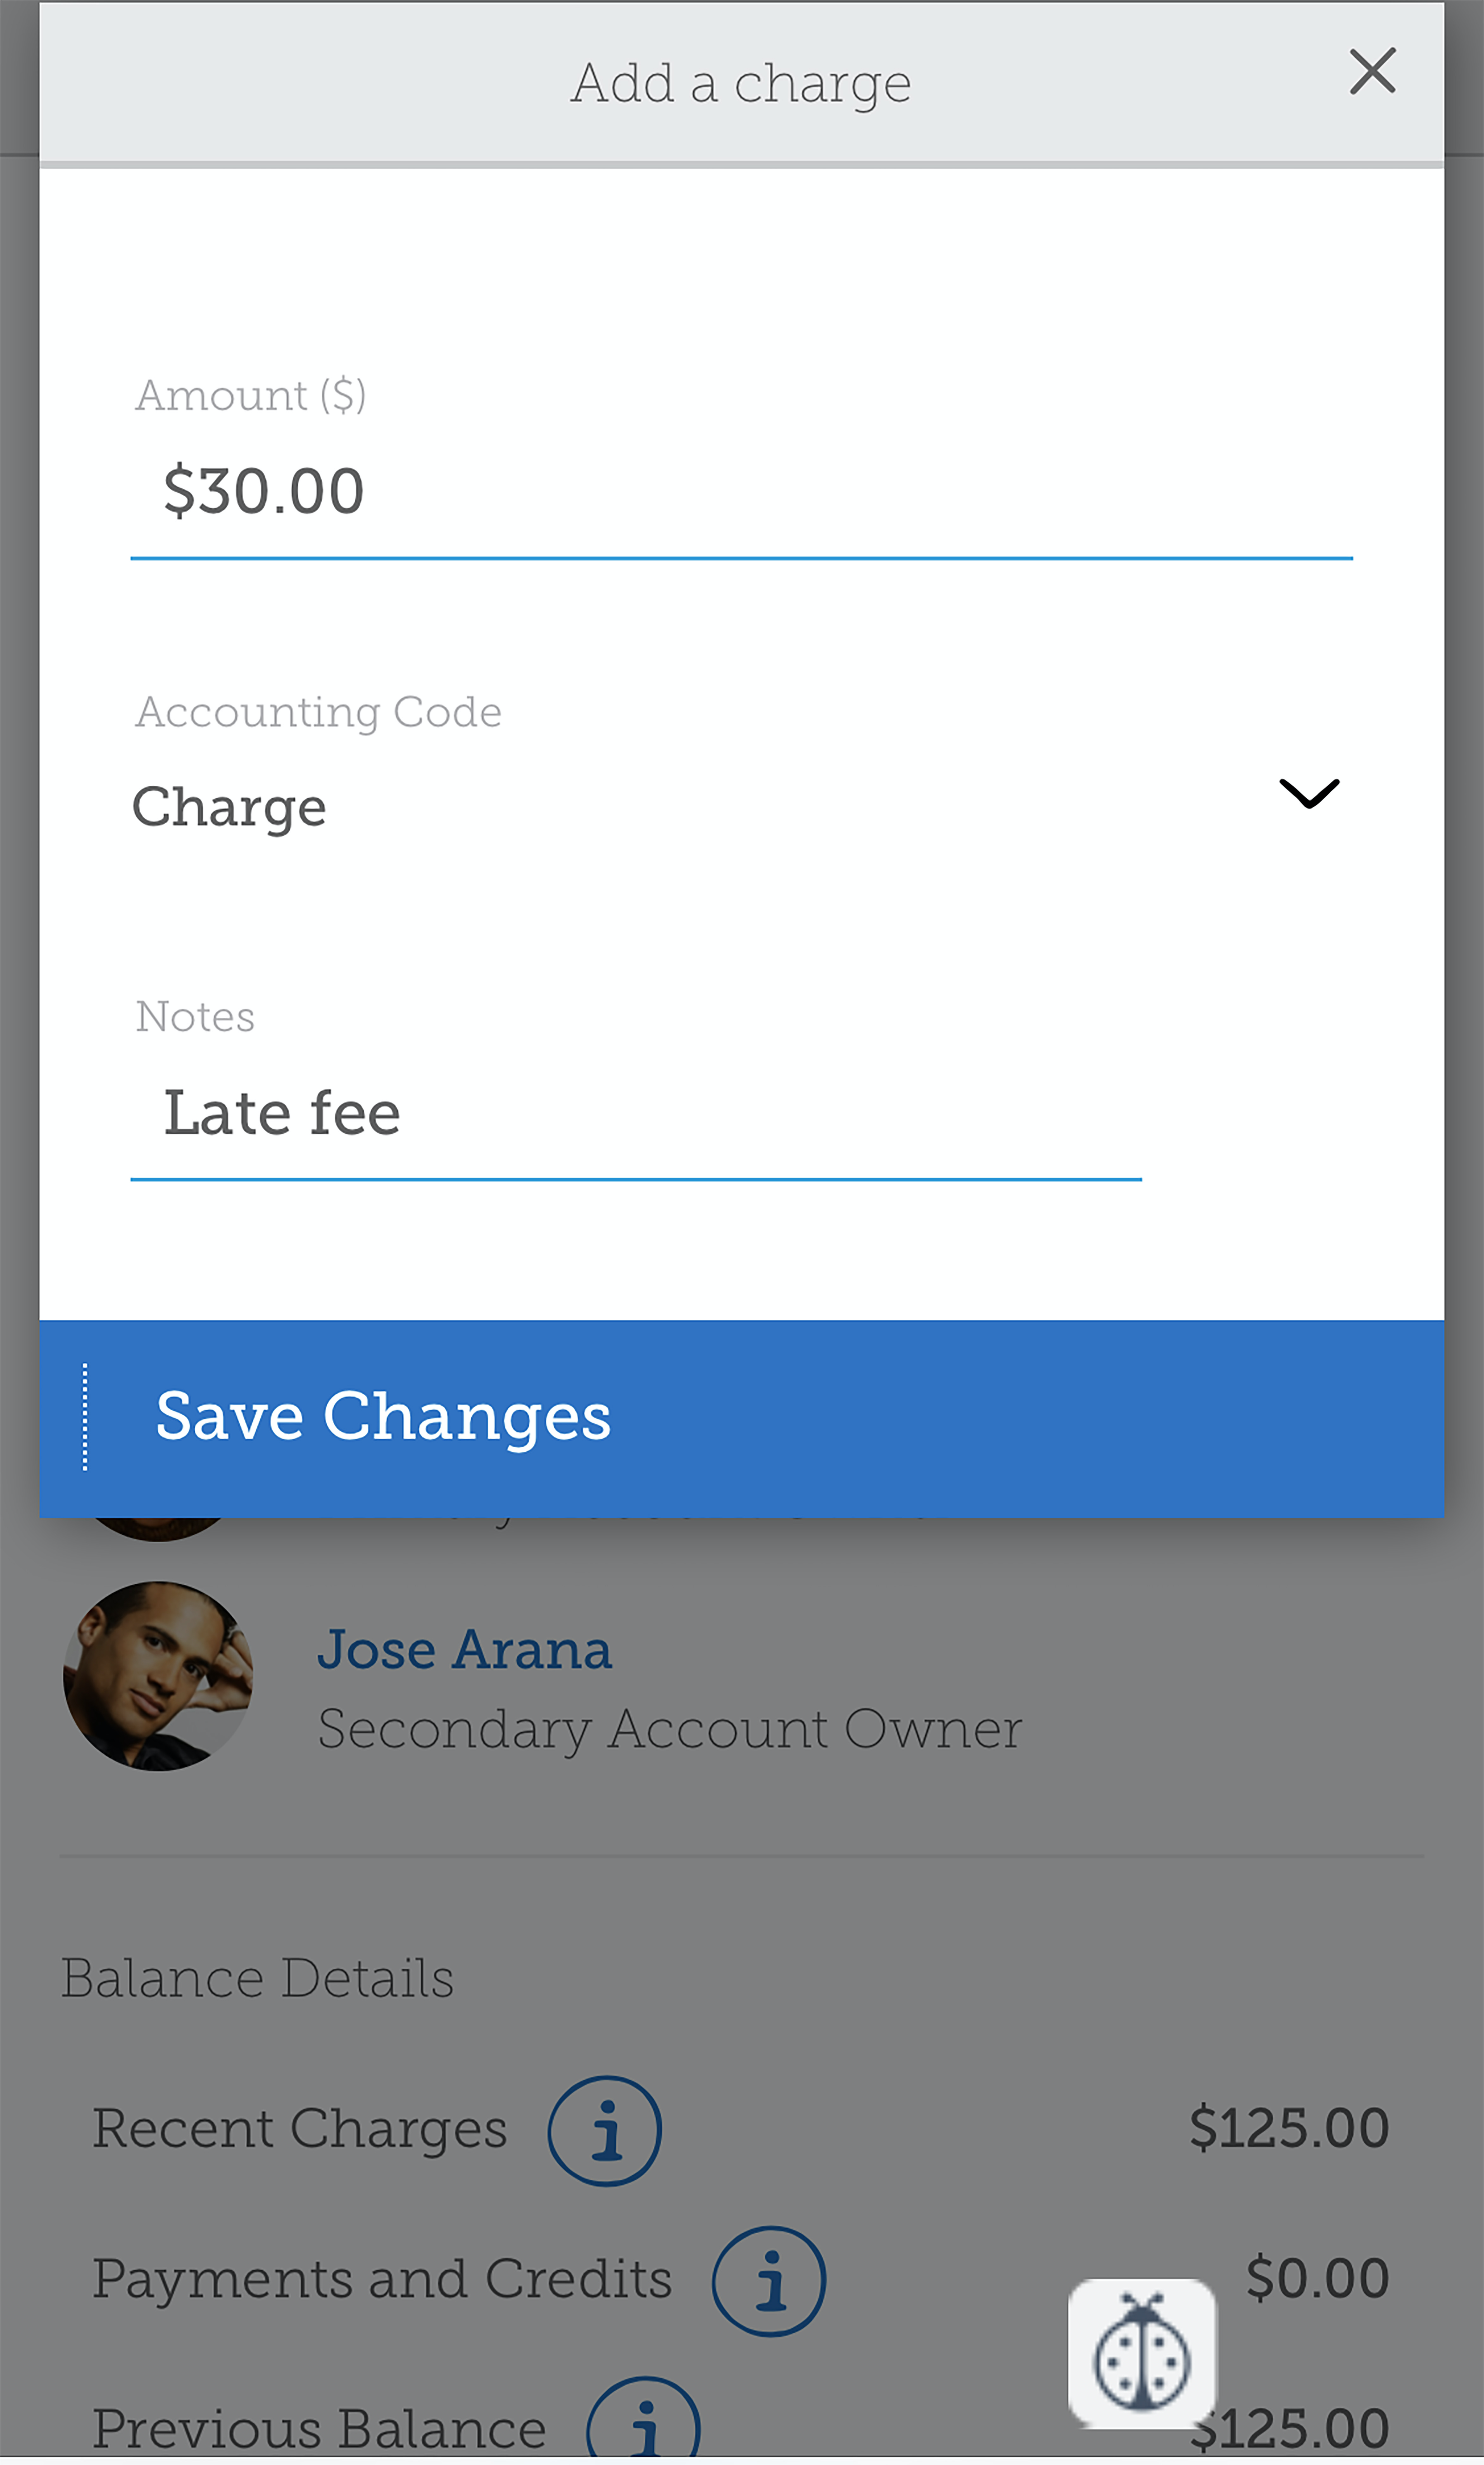
Task: Click the Add a charge dialog title
Action: 741,83
